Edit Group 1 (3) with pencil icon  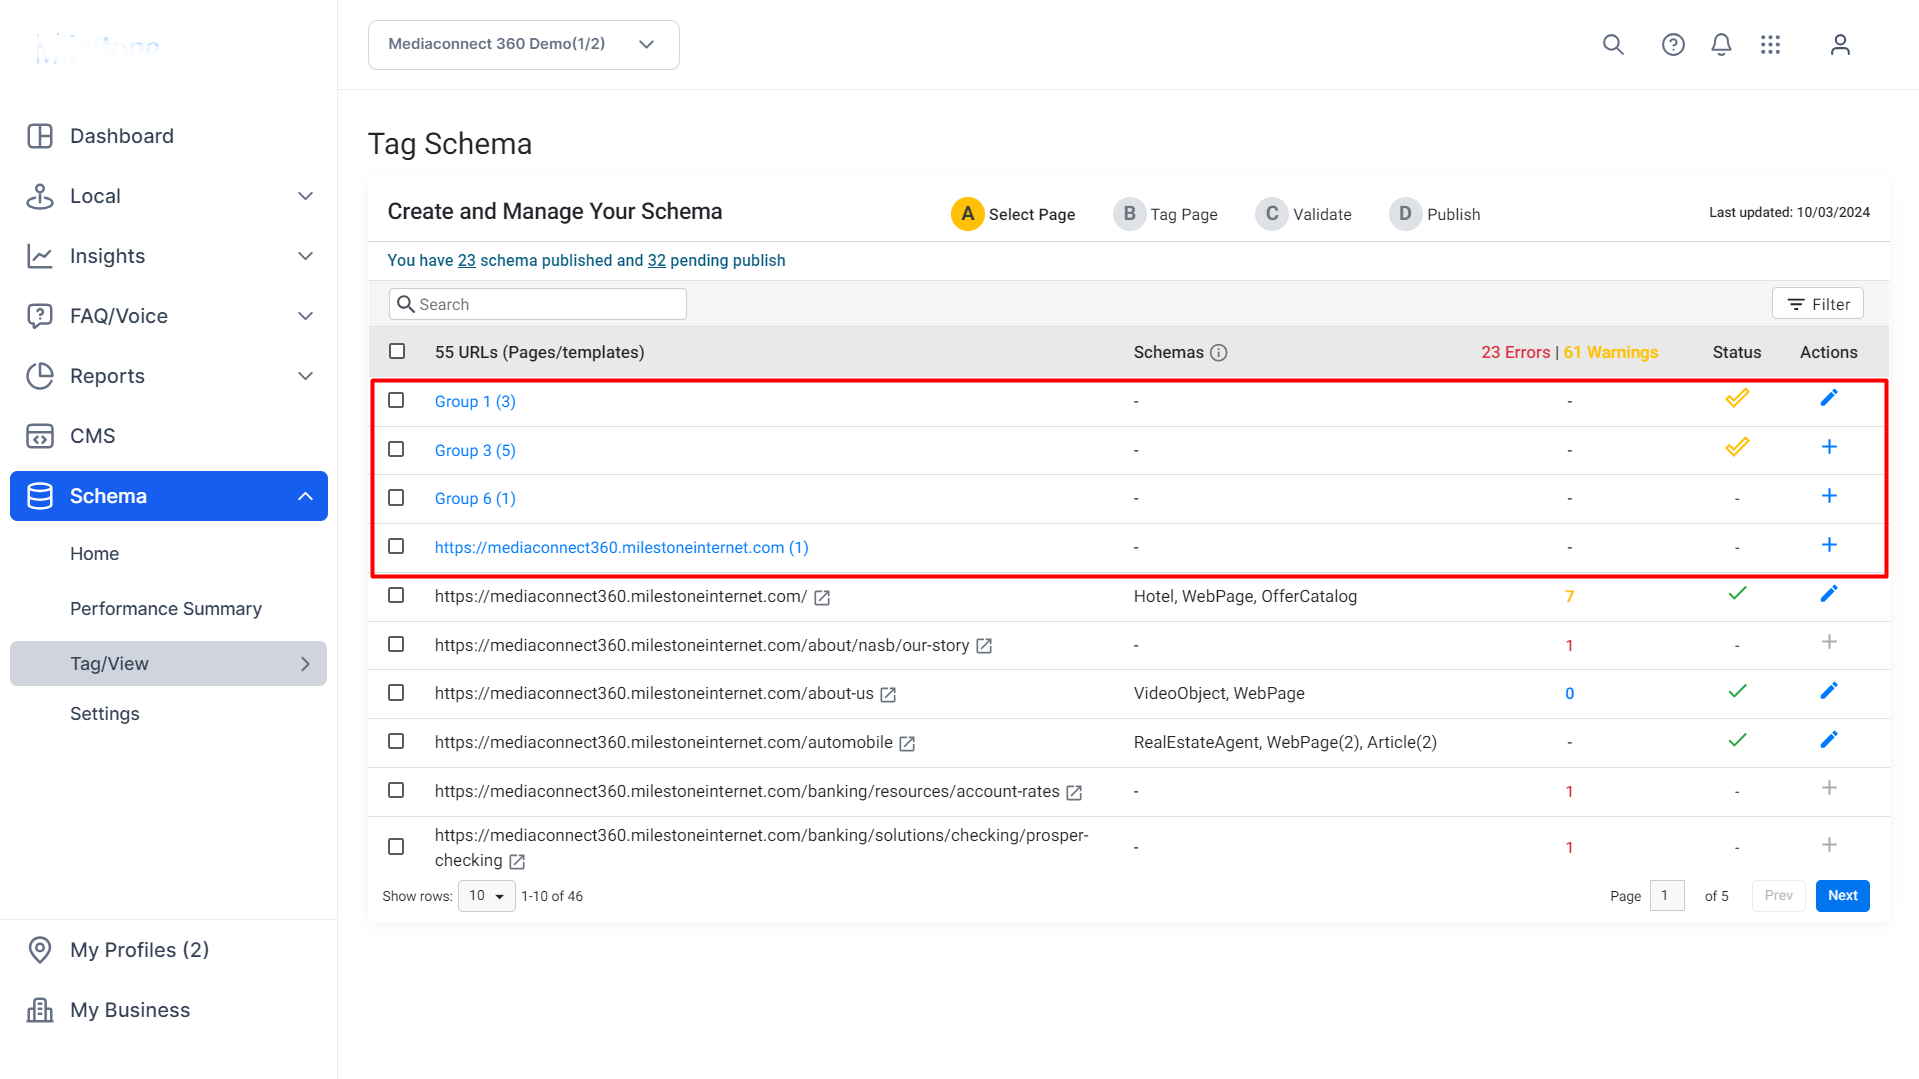click(1829, 398)
